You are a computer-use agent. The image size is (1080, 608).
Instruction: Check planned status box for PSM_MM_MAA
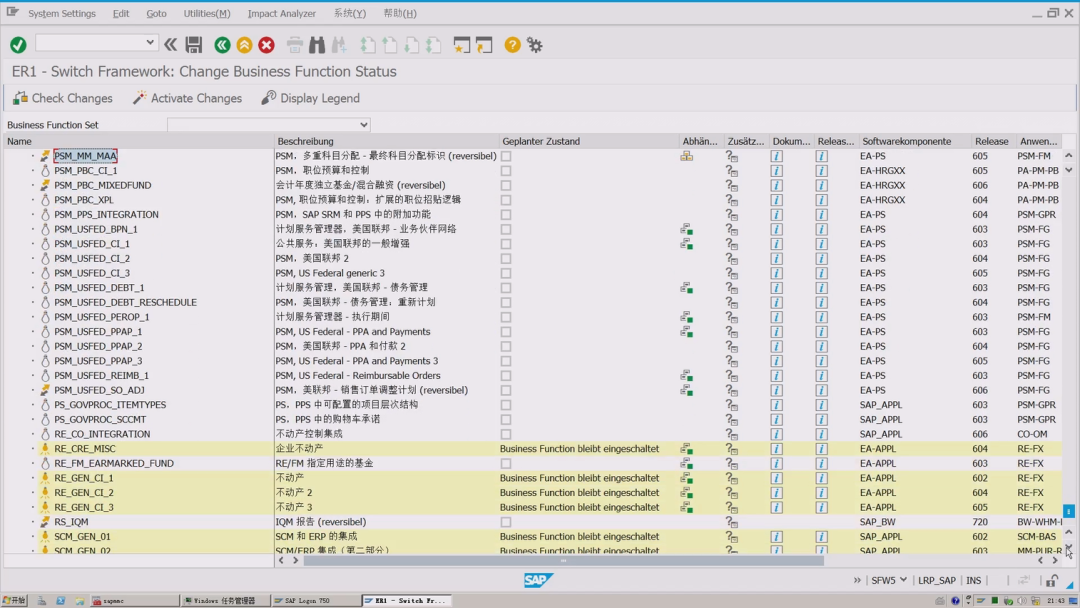506,156
